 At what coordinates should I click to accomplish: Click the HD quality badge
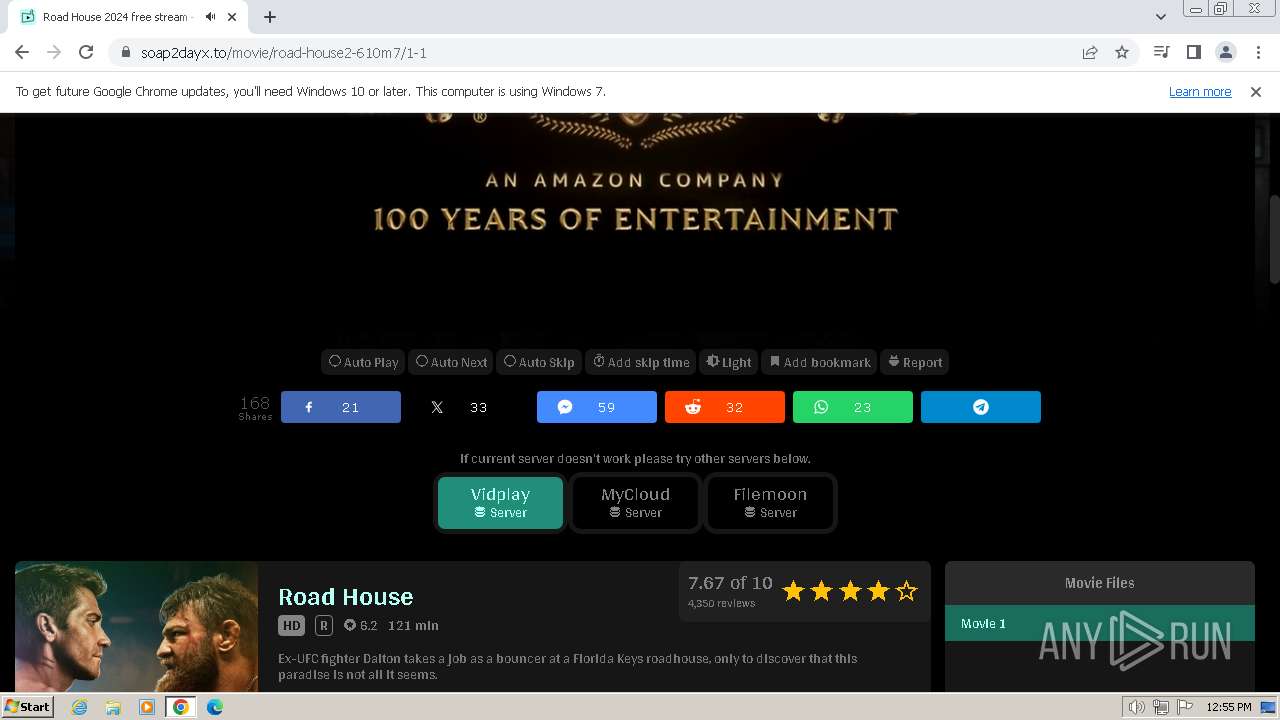pyautogui.click(x=291, y=625)
